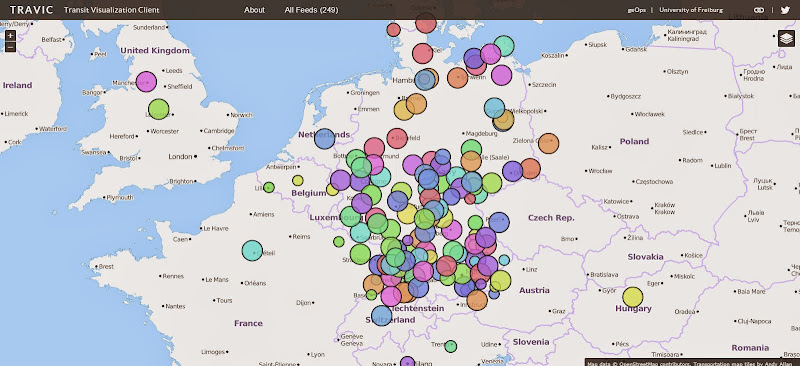This screenshot has width=800, height=366.
Task: Click the Creative Commons license icon
Action: [760, 10]
